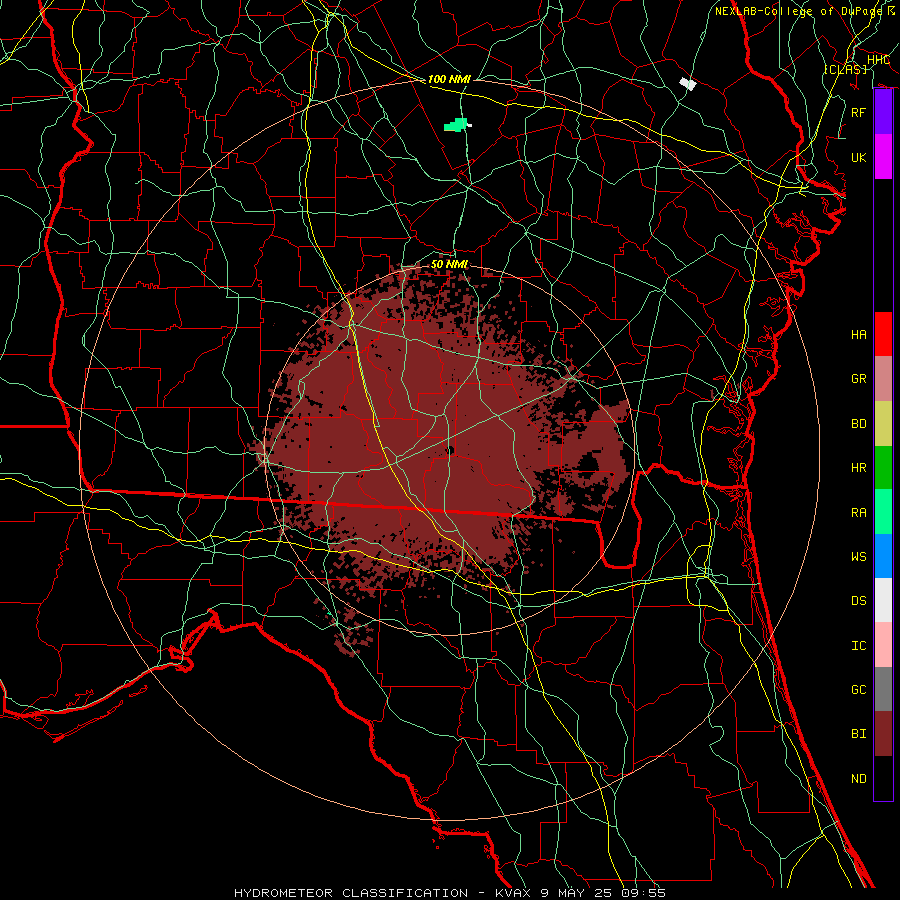Image resolution: width=900 pixels, height=900 pixels.
Task: Click the 'RA' legend label
Action: pyautogui.click(x=859, y=513)
